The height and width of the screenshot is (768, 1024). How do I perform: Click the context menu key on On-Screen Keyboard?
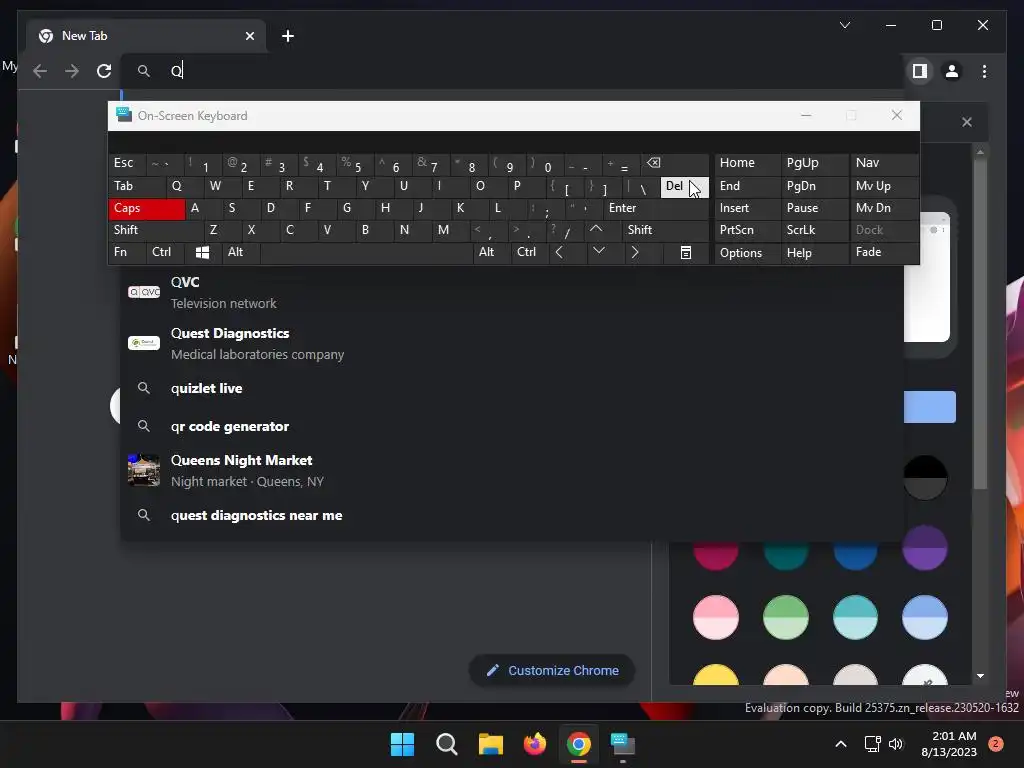tap(686, 252)
